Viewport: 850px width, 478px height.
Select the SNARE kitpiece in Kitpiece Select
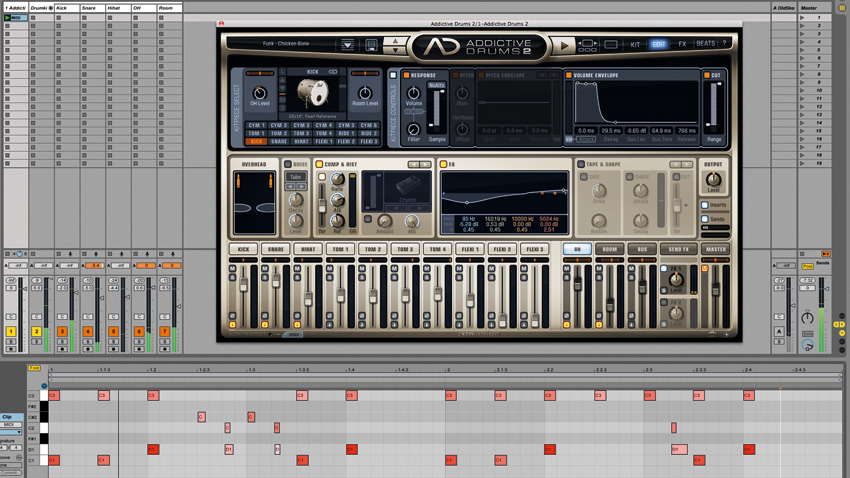(x=279, y=141)
